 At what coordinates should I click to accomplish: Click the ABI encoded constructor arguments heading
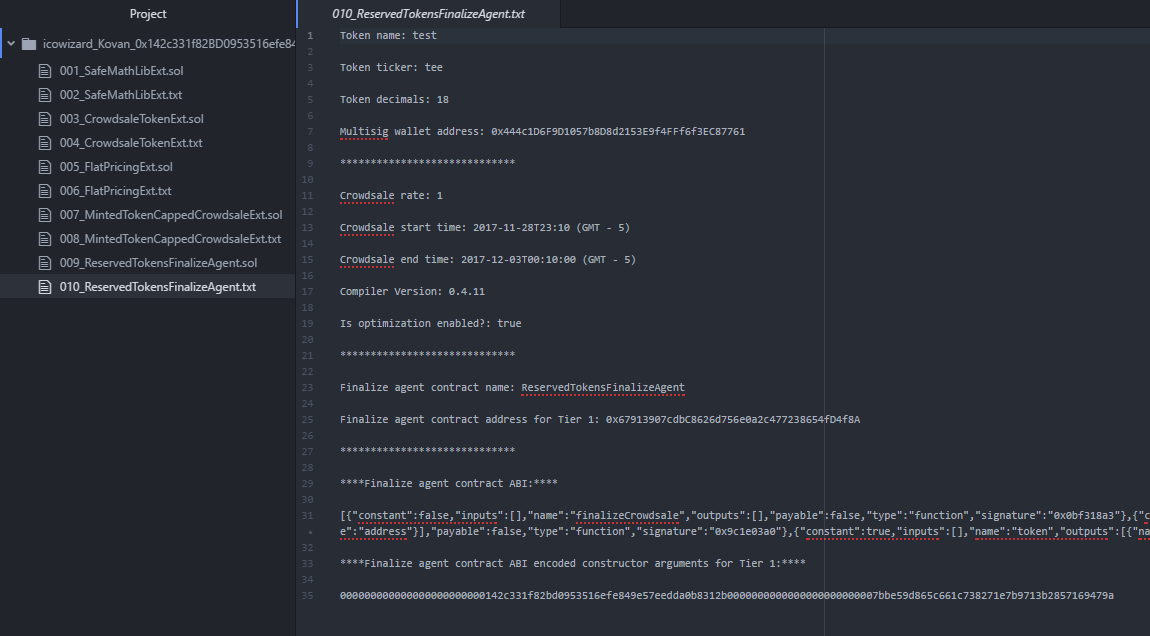coord(573,564)
